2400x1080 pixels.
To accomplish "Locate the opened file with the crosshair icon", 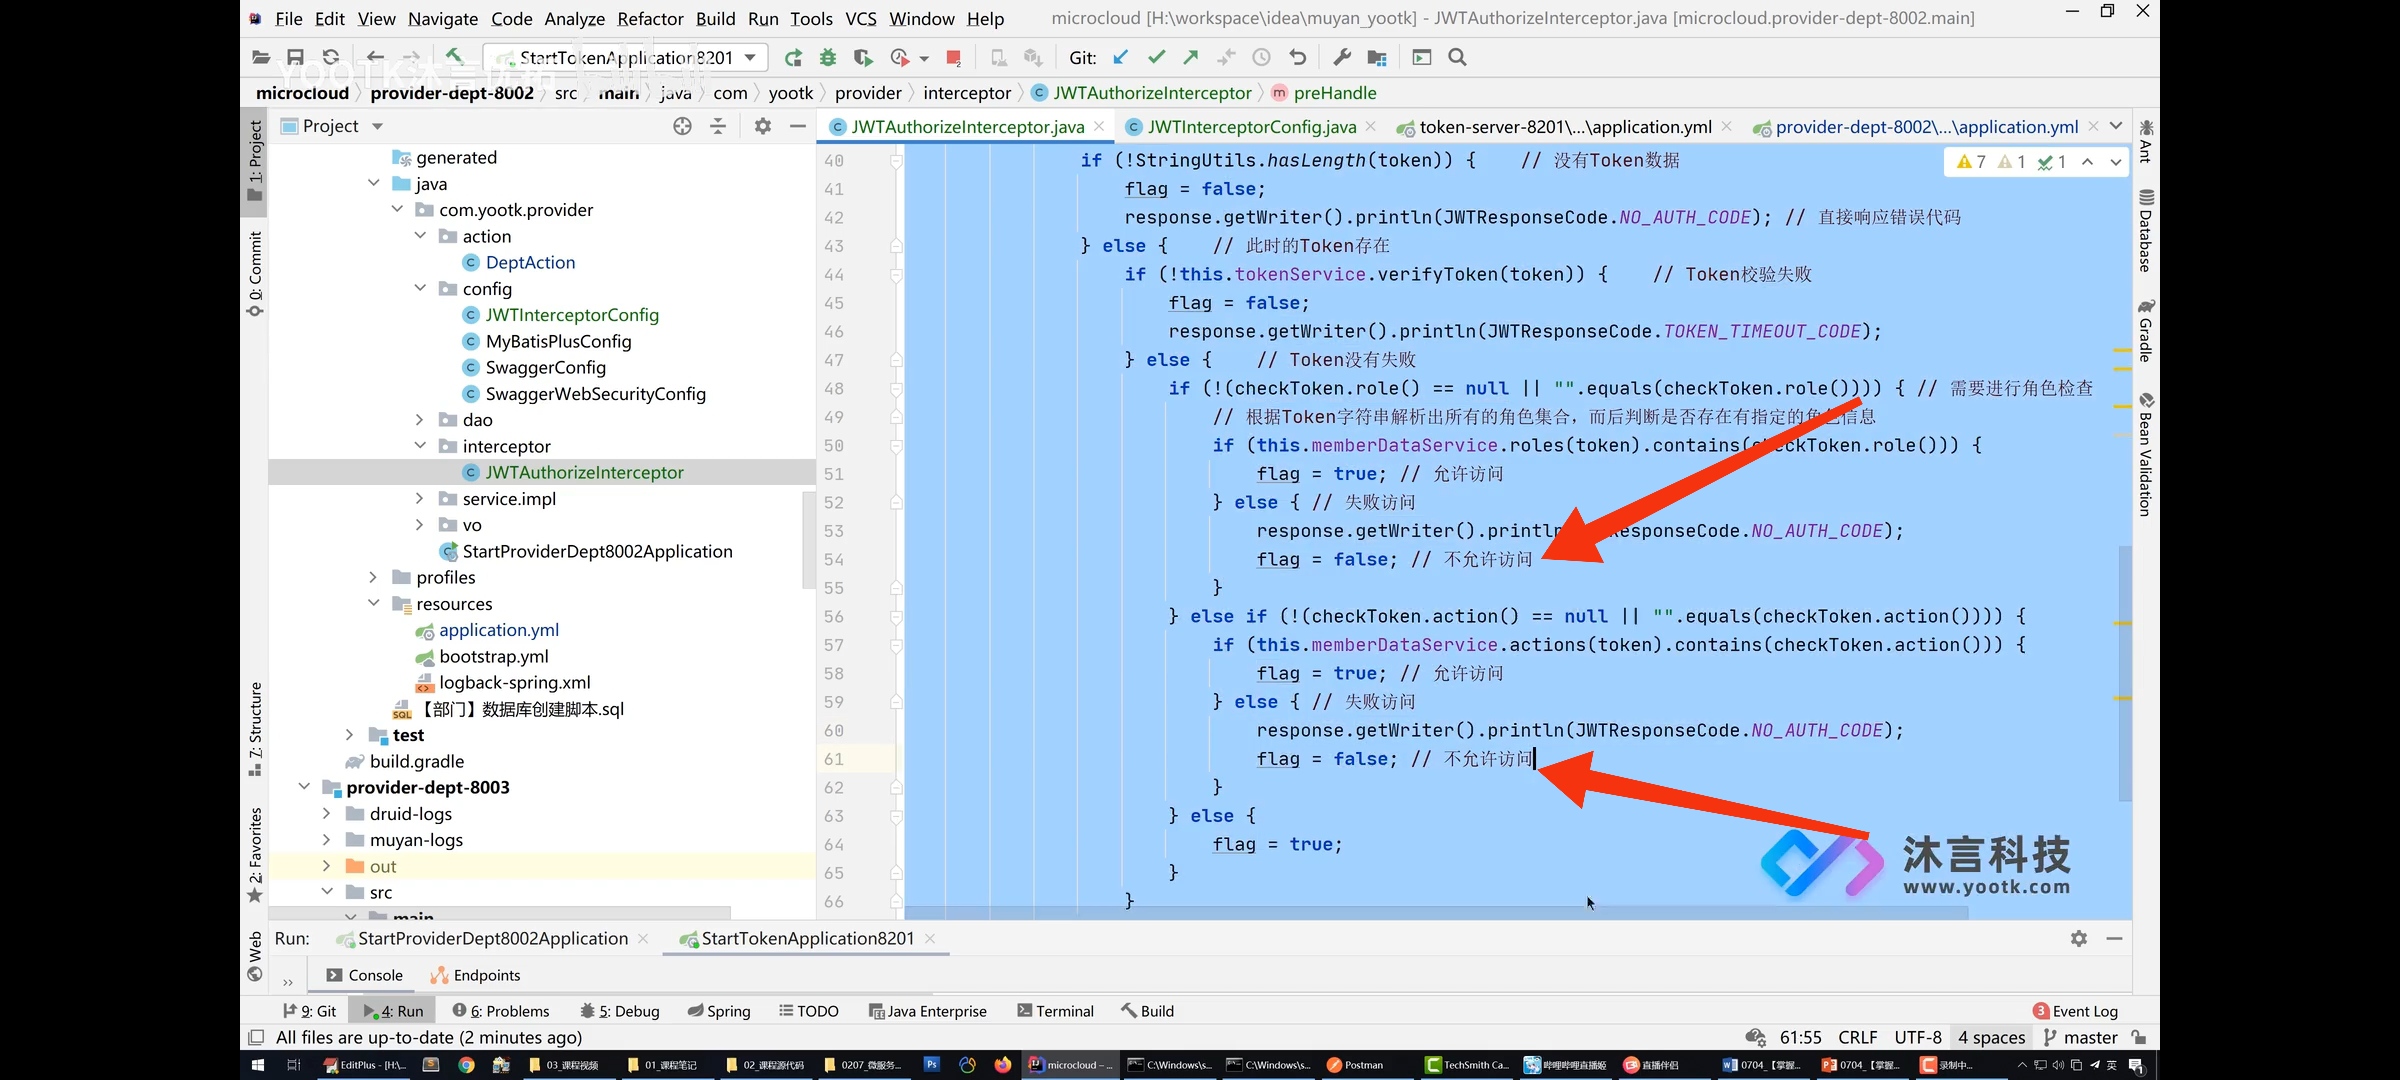I will pyautogui.click(x=683, y=126).
